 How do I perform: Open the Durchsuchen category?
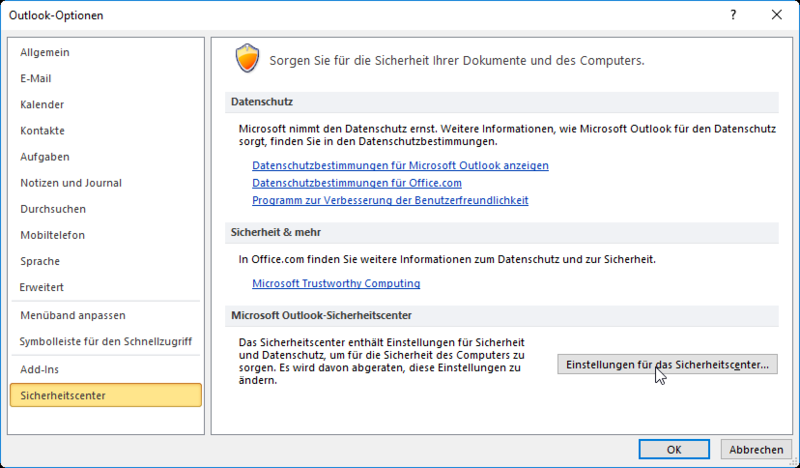(x=53, y=209)
